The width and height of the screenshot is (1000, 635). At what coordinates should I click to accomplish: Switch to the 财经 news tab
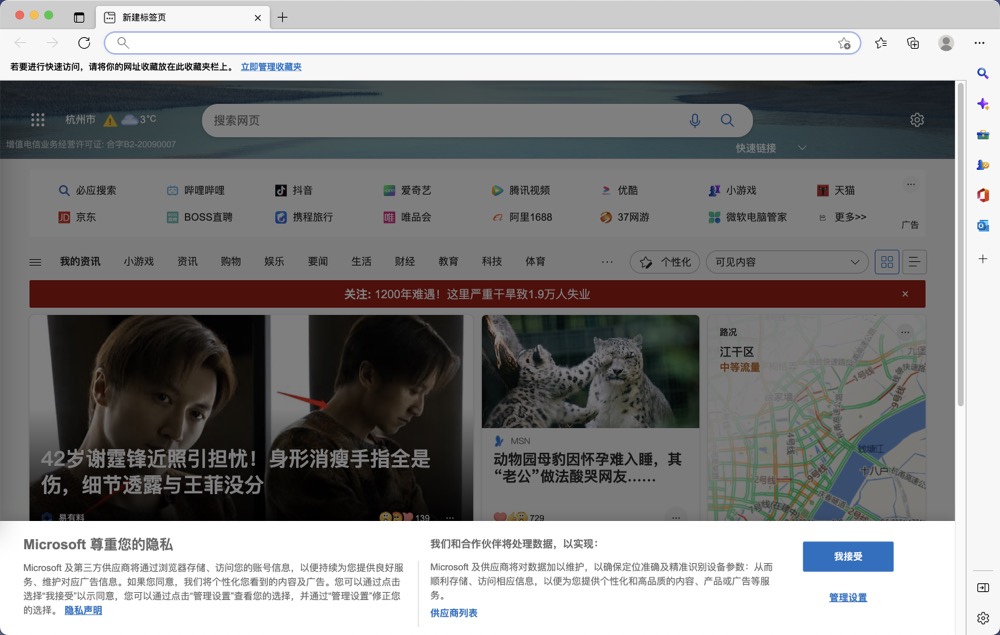coord(404,261)
